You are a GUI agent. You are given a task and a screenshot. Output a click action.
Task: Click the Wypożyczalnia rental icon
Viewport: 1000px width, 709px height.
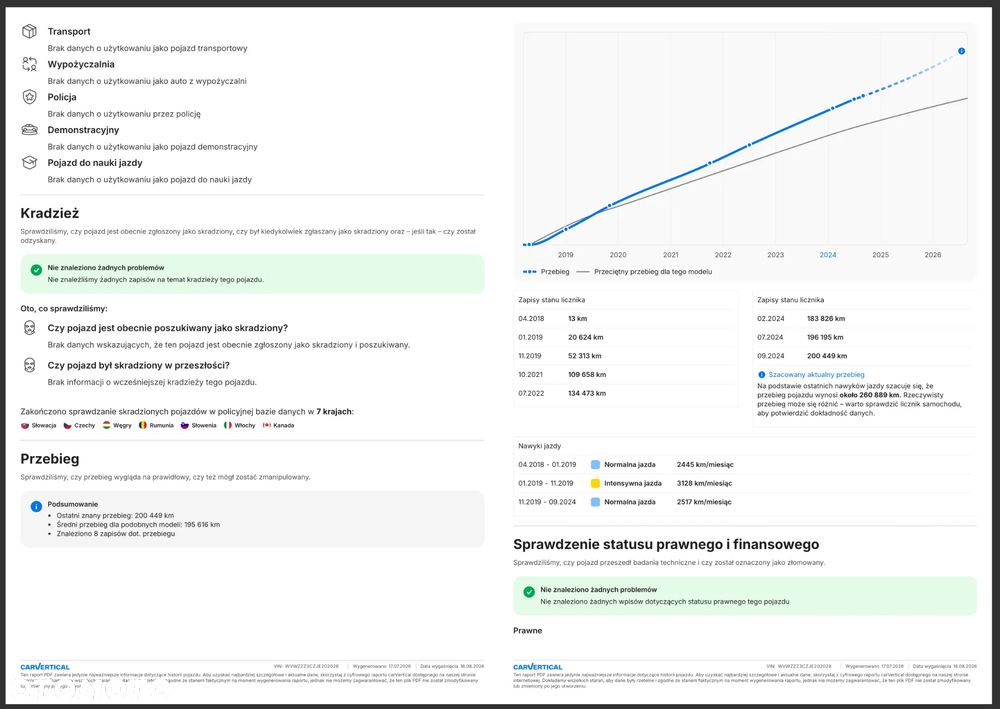tap(29, 64)
